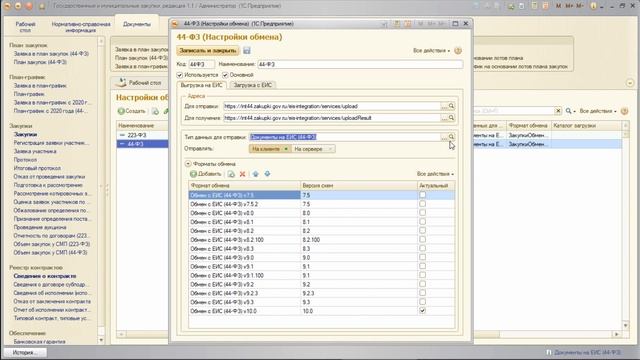Click the copy row icon in exchange formats toolbar

231,174
